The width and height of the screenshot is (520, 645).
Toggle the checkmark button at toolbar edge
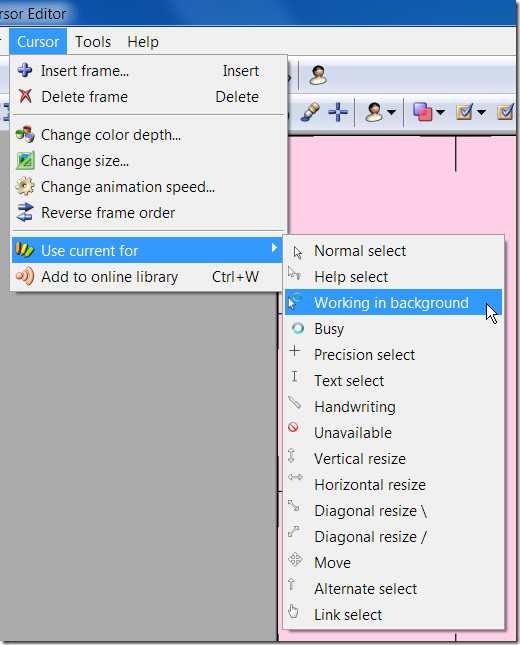(505, 111)
